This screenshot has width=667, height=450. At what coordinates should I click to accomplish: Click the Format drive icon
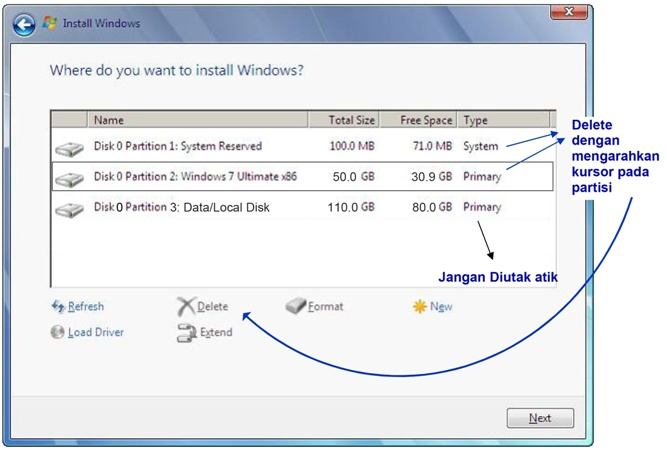[x=295, y=307]
